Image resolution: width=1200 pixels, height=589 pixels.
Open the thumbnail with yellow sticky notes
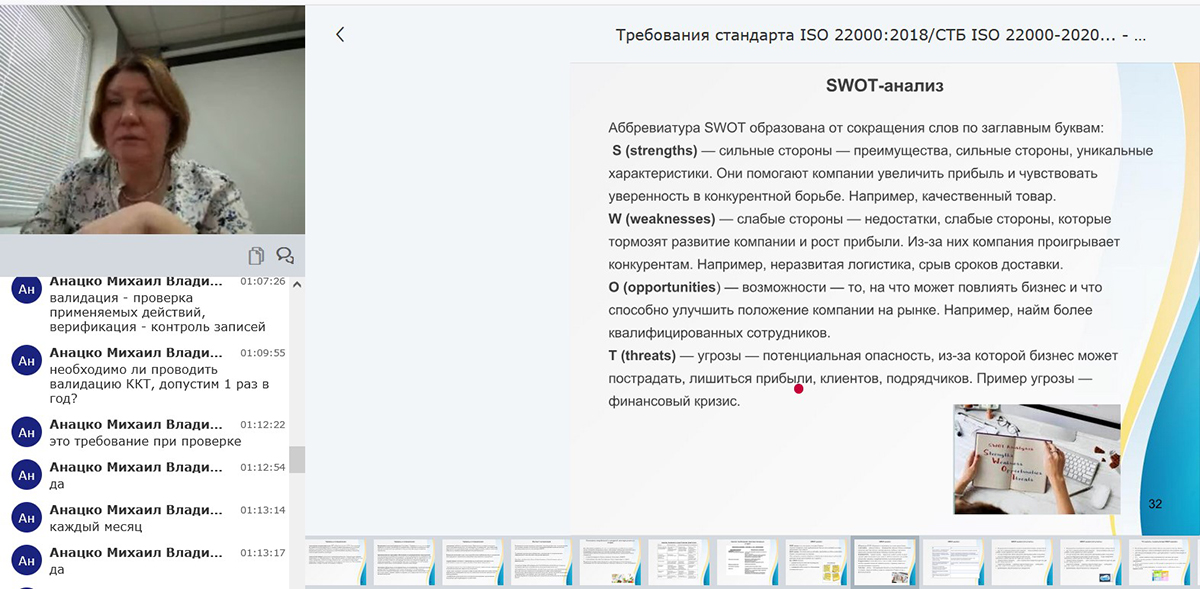(x=815, y=562)
